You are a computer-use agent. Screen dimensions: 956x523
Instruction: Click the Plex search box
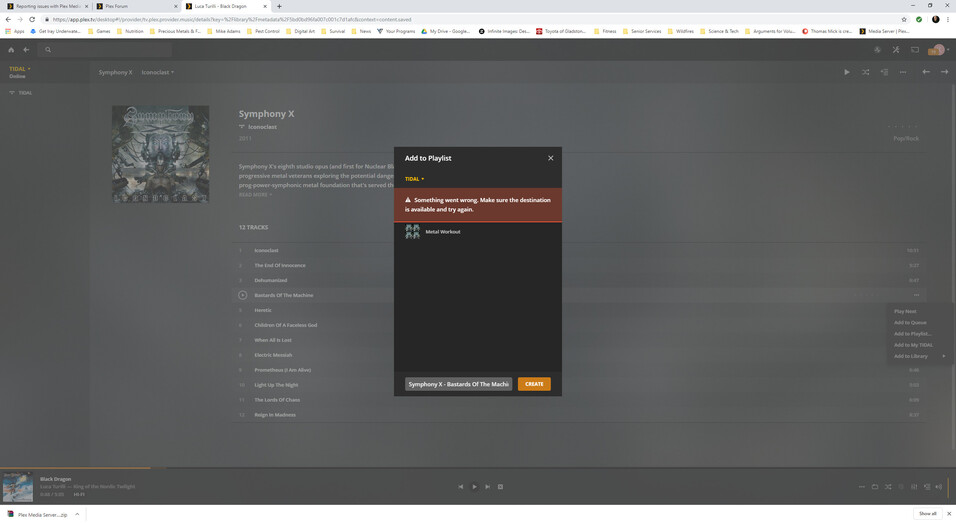pyautogui.click(x=107, y=50)
